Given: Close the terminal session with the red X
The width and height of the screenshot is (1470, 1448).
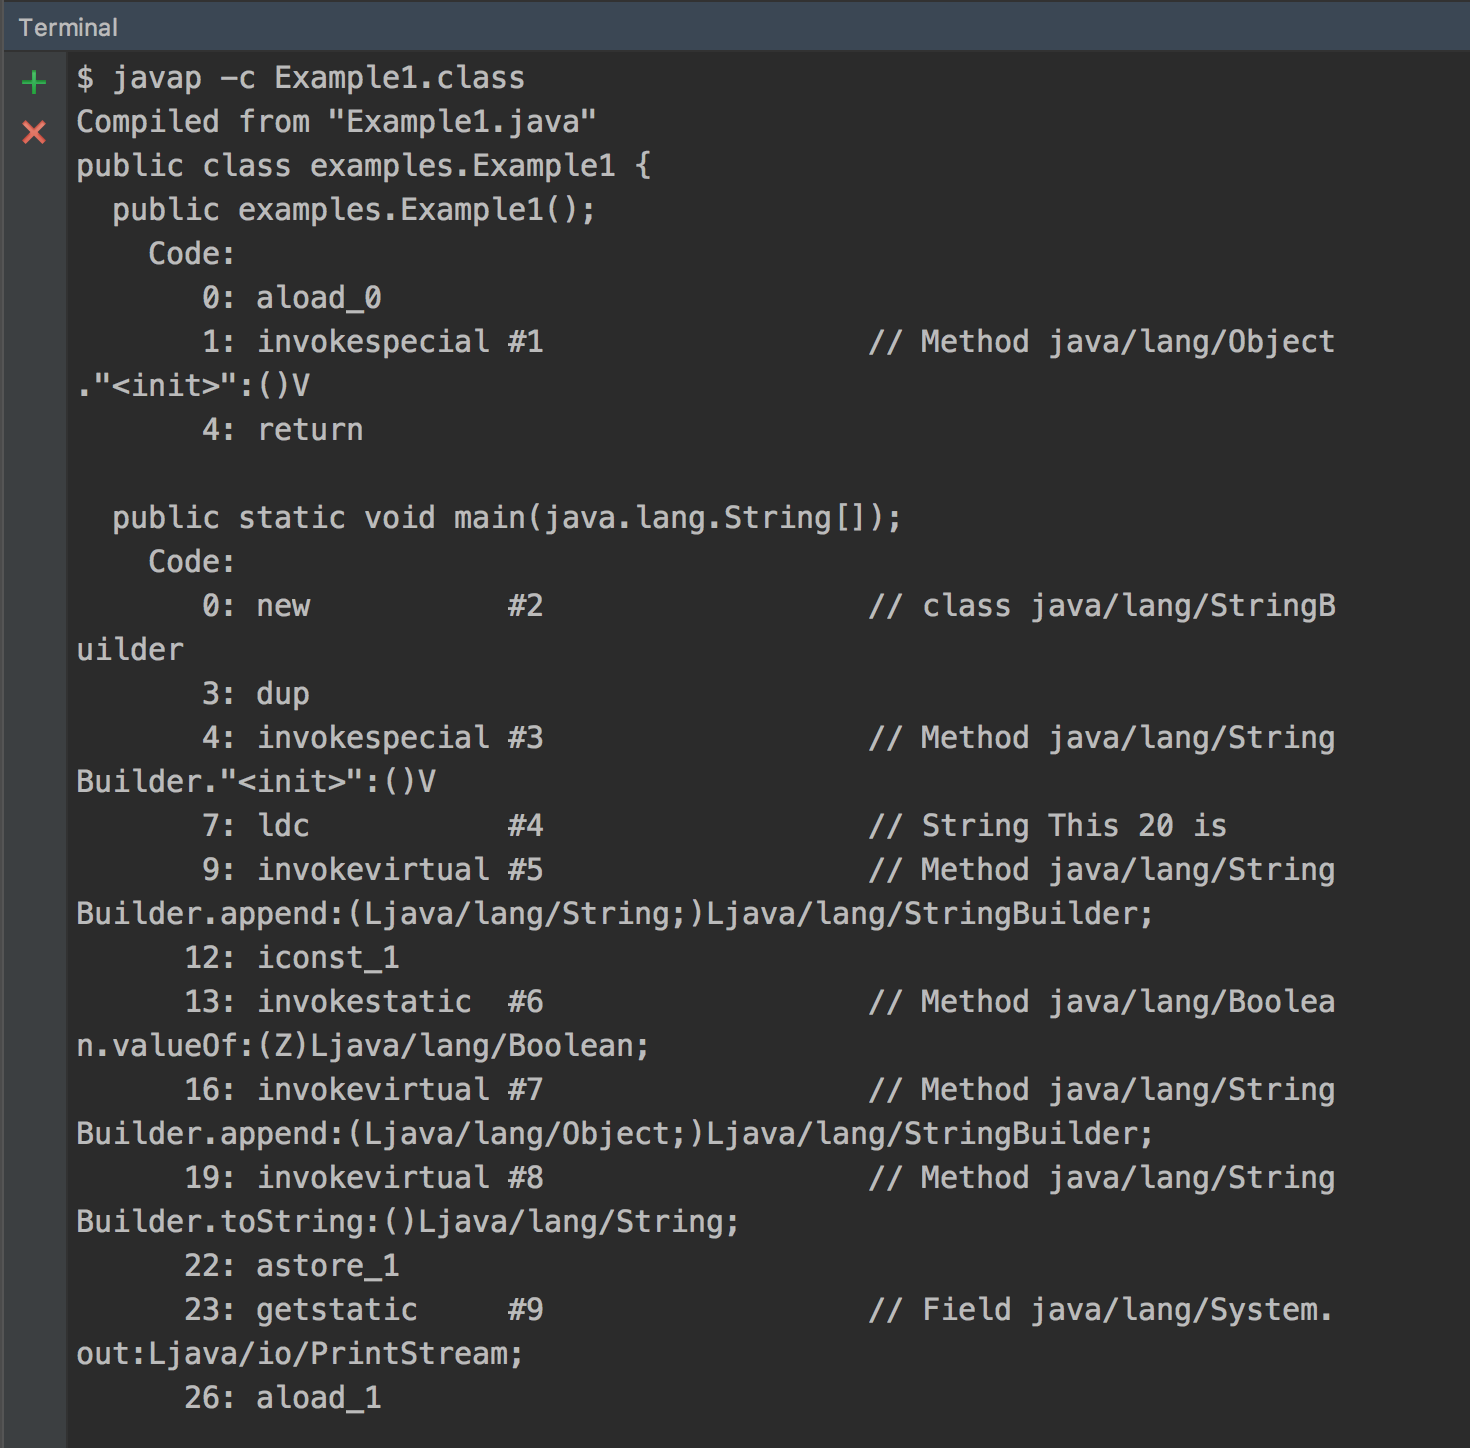Looking at the screenshot, I should click(x=34, y=132).
